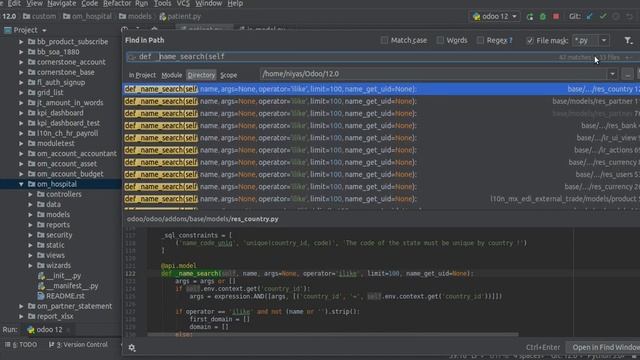640x360 pixels.
Task: Open the filter funnel in Find in Path
Action: (628, 40)
